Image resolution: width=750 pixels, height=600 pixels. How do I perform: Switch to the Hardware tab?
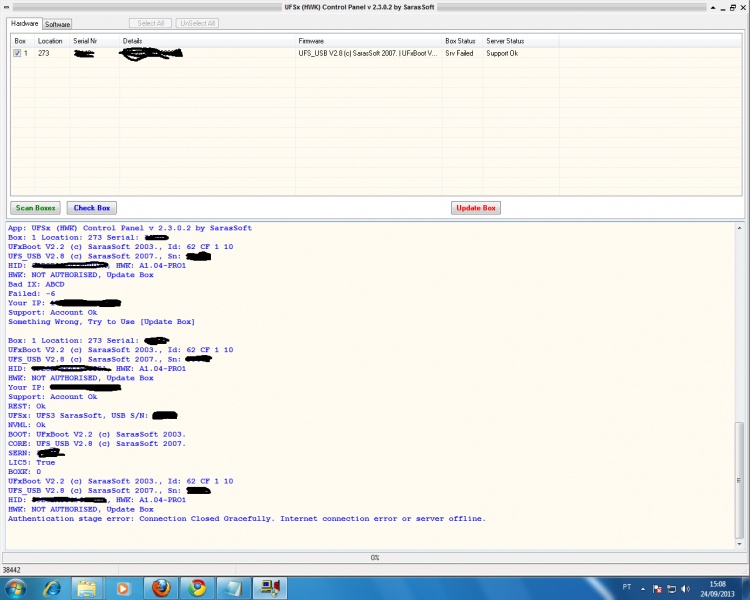(24, 23)
